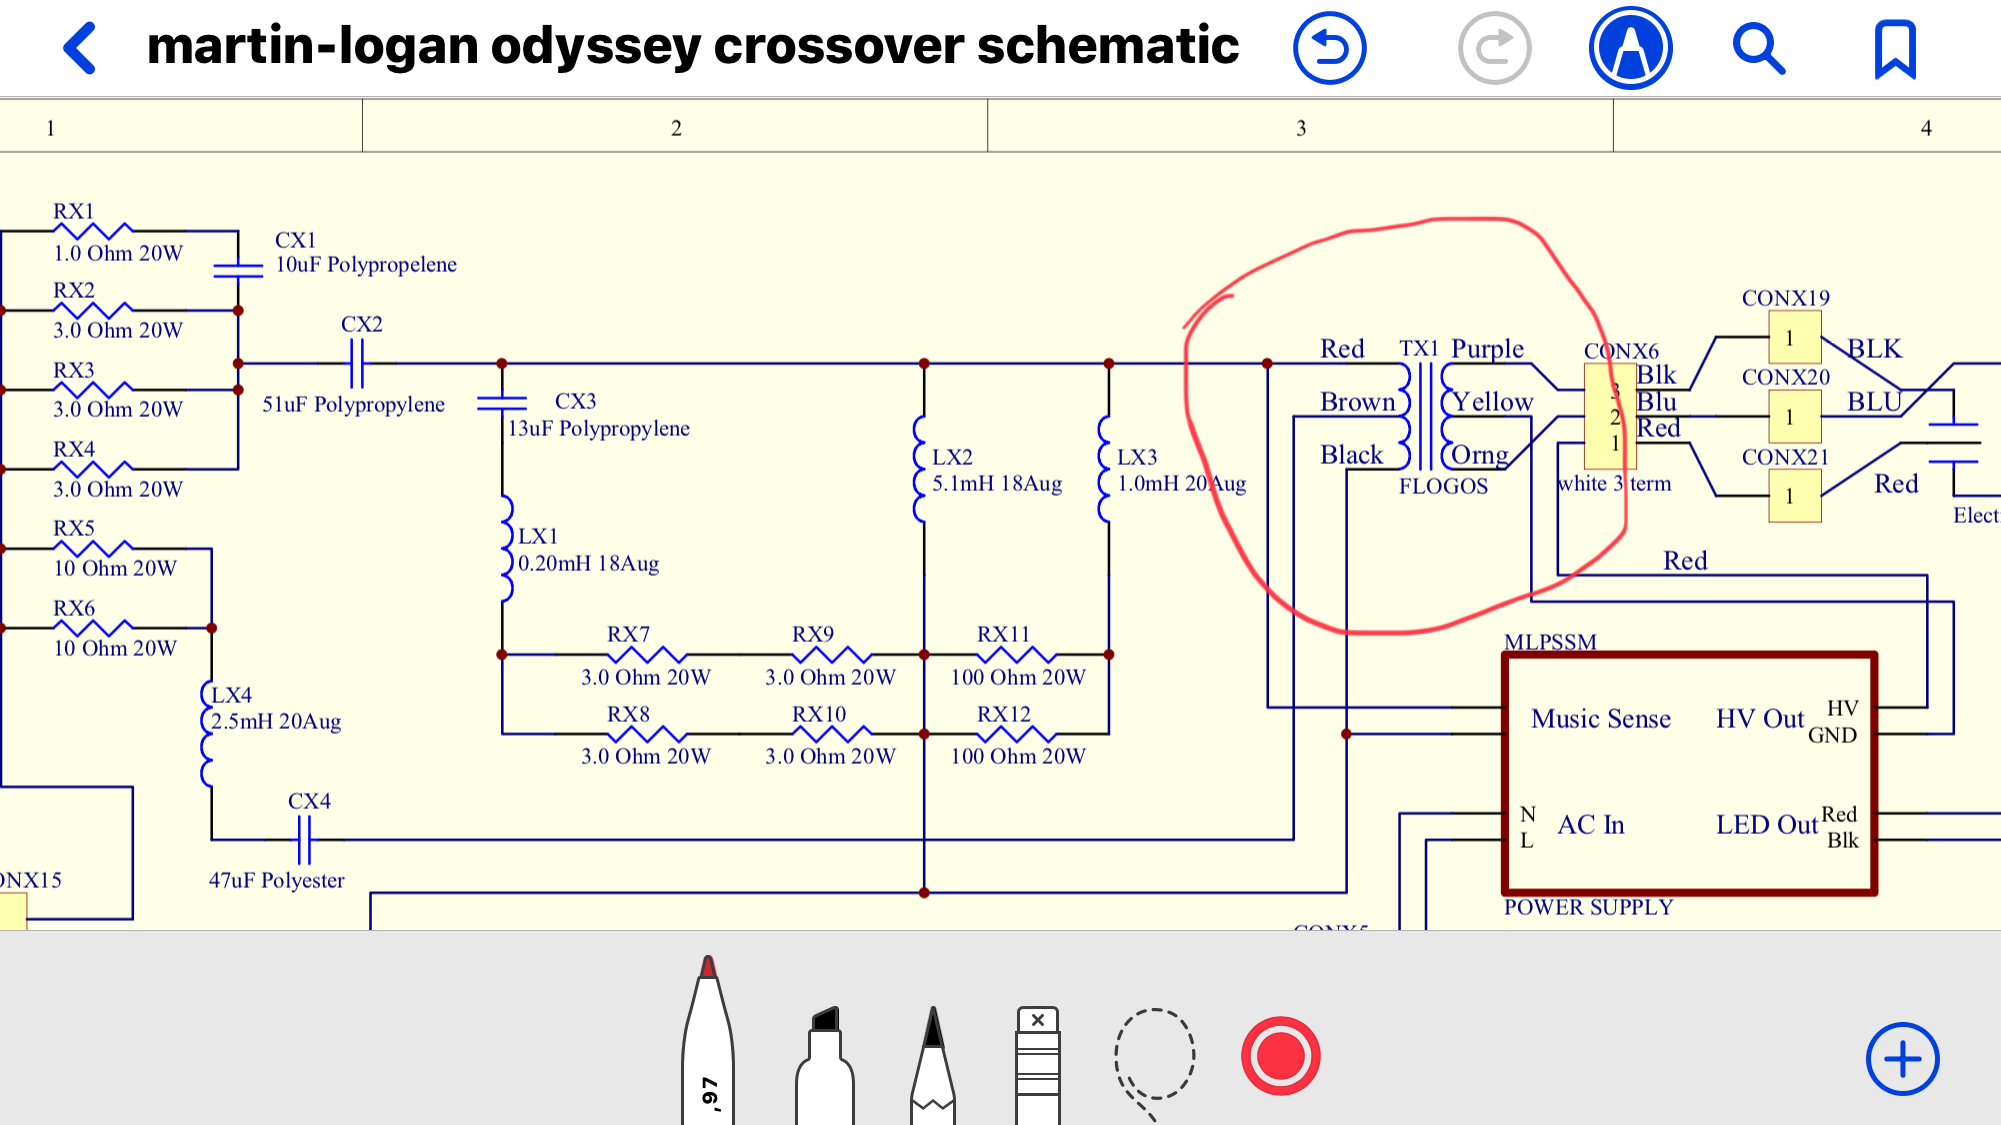Tap column header number 1

(50, 128)
